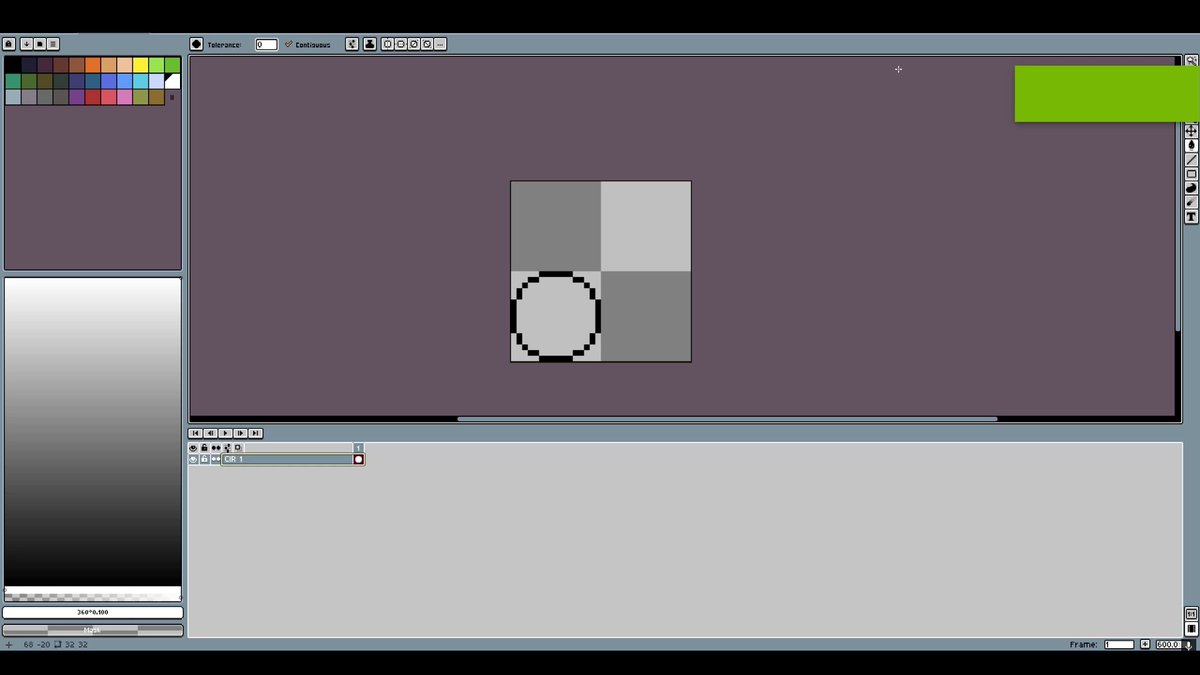
Task: Select the cel in frame 1
Action: [x=359, y=459]
